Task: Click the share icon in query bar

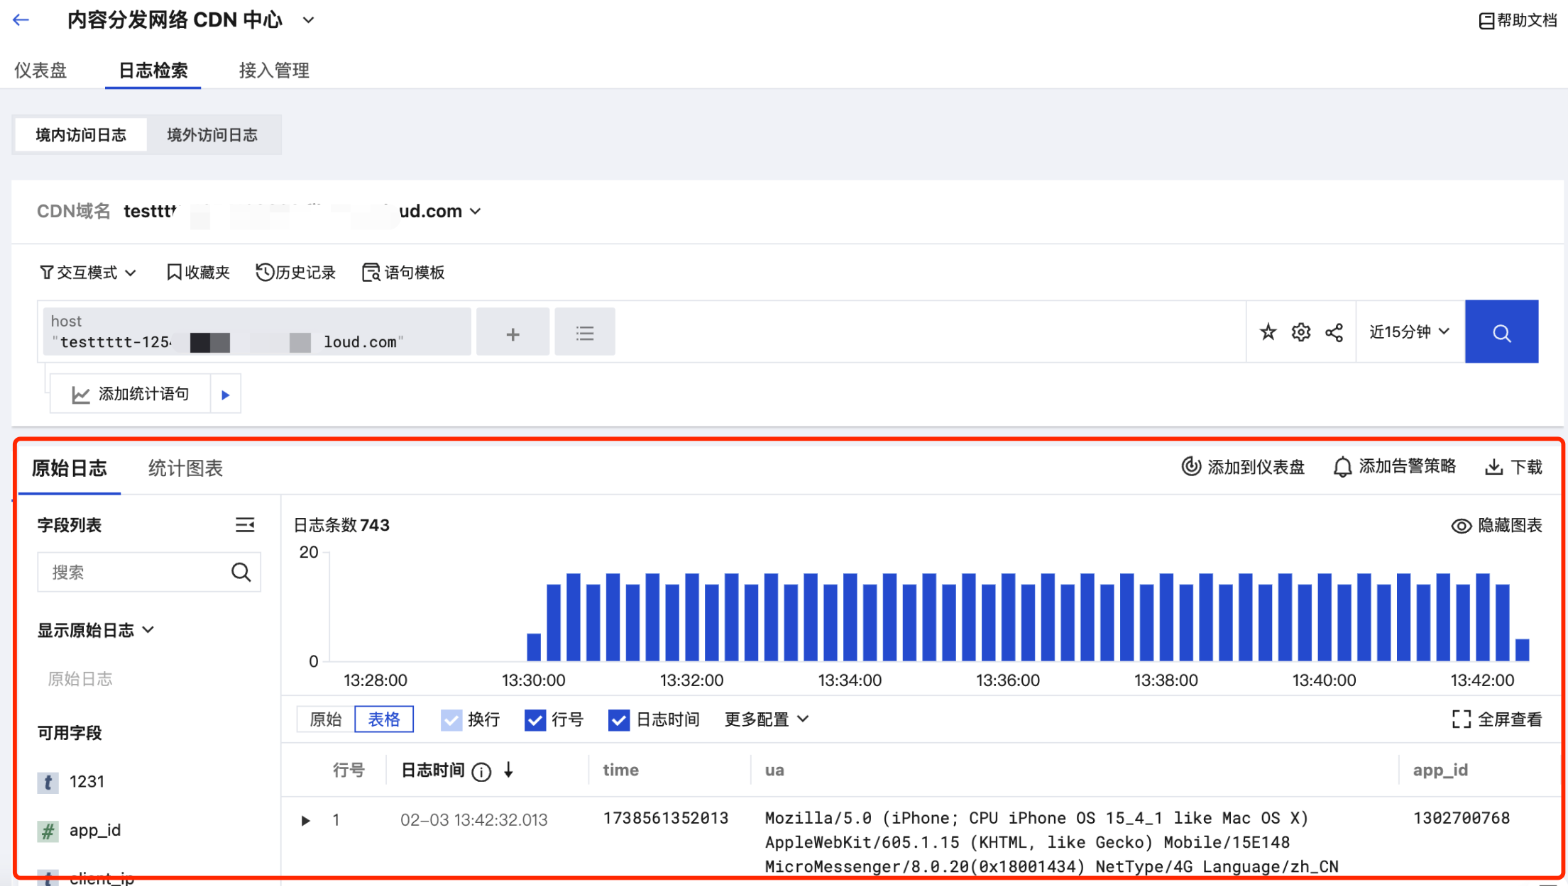Action: [x=1334, y=332]
